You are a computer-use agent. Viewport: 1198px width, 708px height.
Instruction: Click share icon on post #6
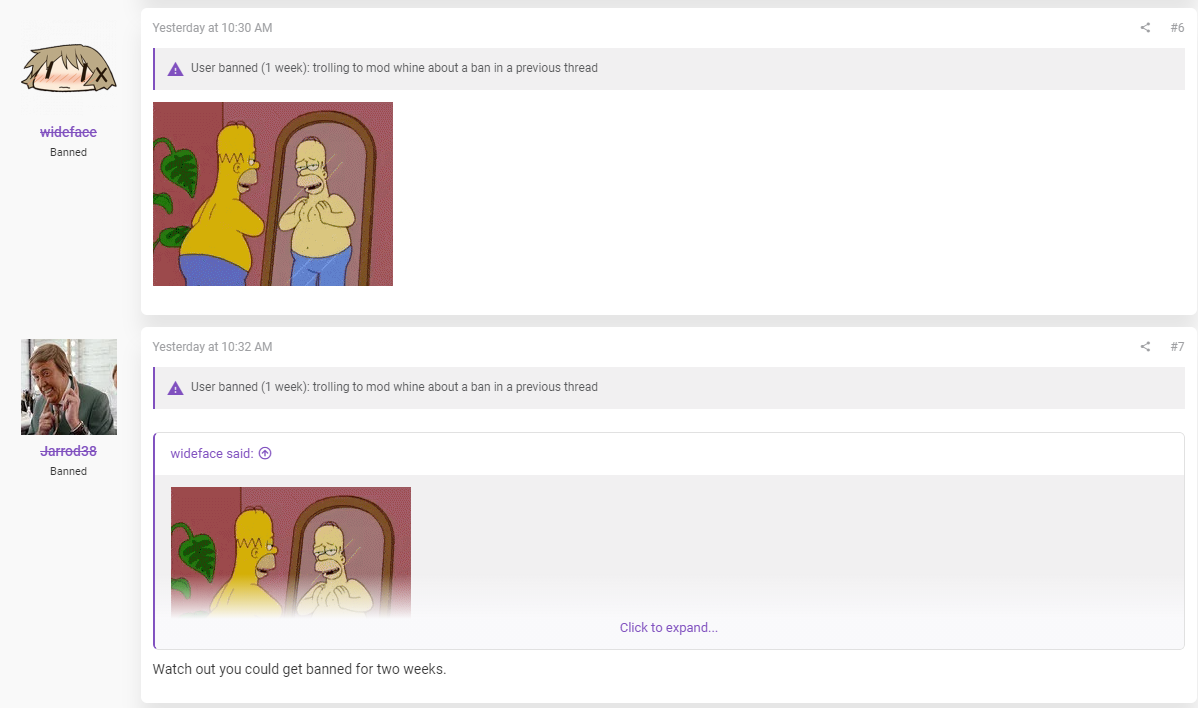[1145, 27]
